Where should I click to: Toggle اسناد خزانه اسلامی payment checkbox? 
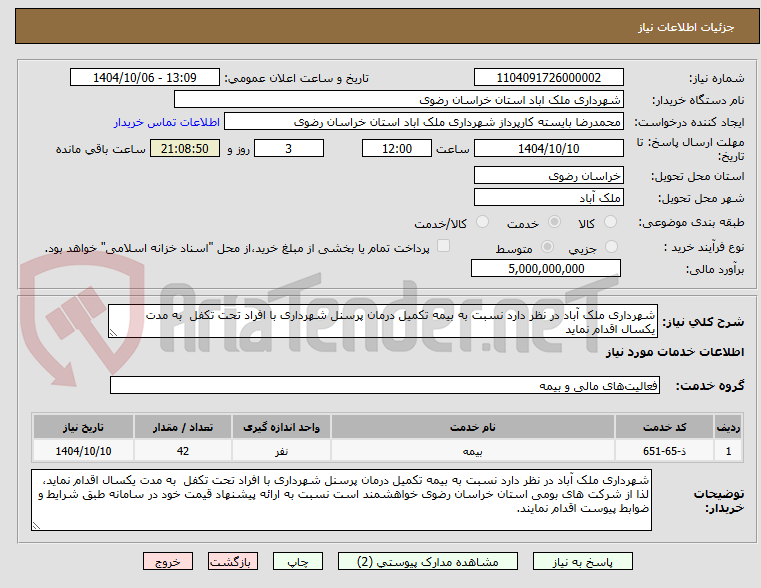coord(443,246)
